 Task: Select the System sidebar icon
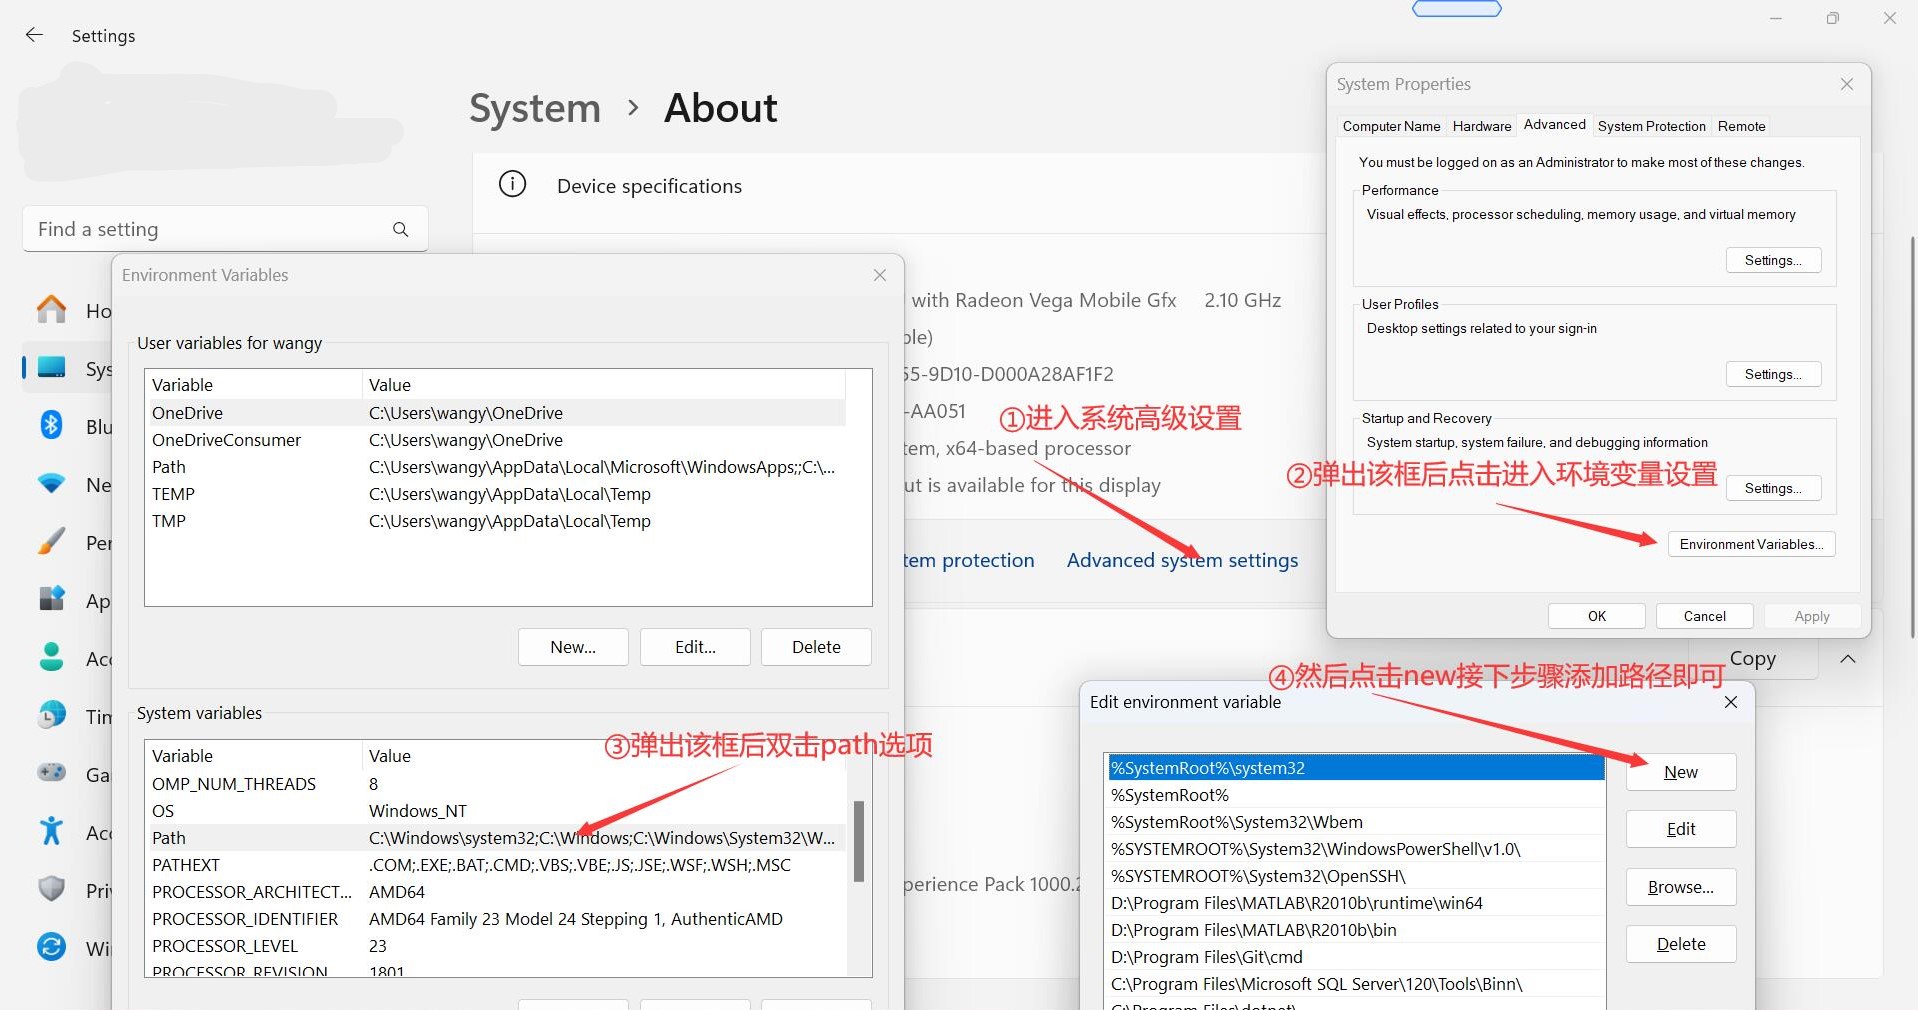click(51, 368)
